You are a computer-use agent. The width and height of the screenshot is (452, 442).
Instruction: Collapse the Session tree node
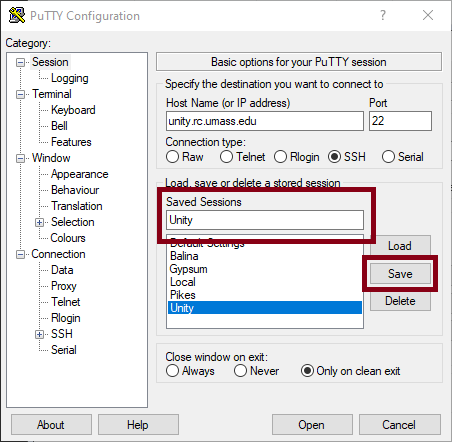[21, 62]
